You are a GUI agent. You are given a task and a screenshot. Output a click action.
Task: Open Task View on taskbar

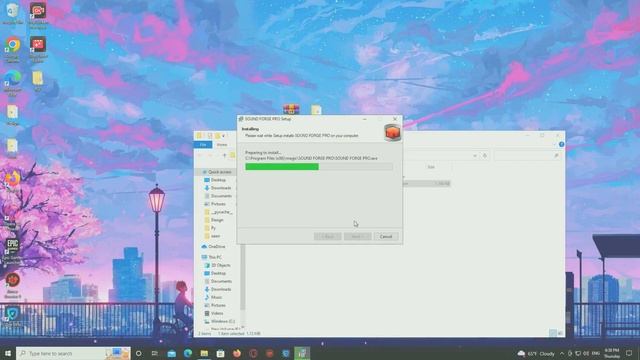click(x=155, y=353)
